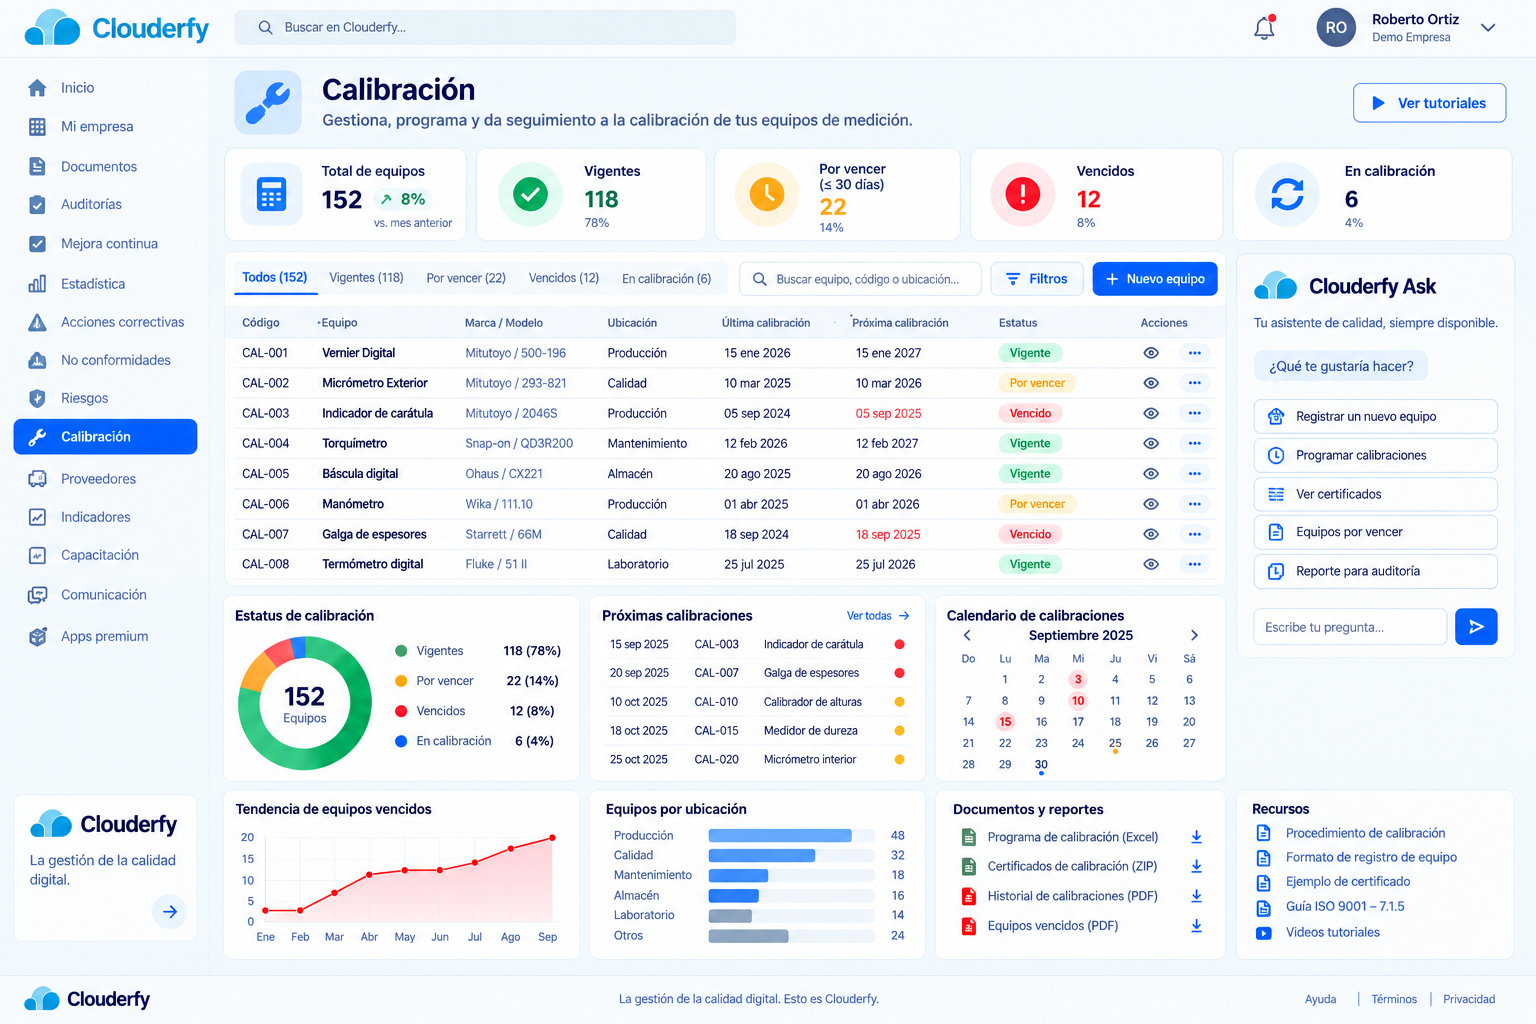1536x1024 pixels.
Task: Click the Calidad bar in Equipos por ubicación
Action: tap(761, 855)
